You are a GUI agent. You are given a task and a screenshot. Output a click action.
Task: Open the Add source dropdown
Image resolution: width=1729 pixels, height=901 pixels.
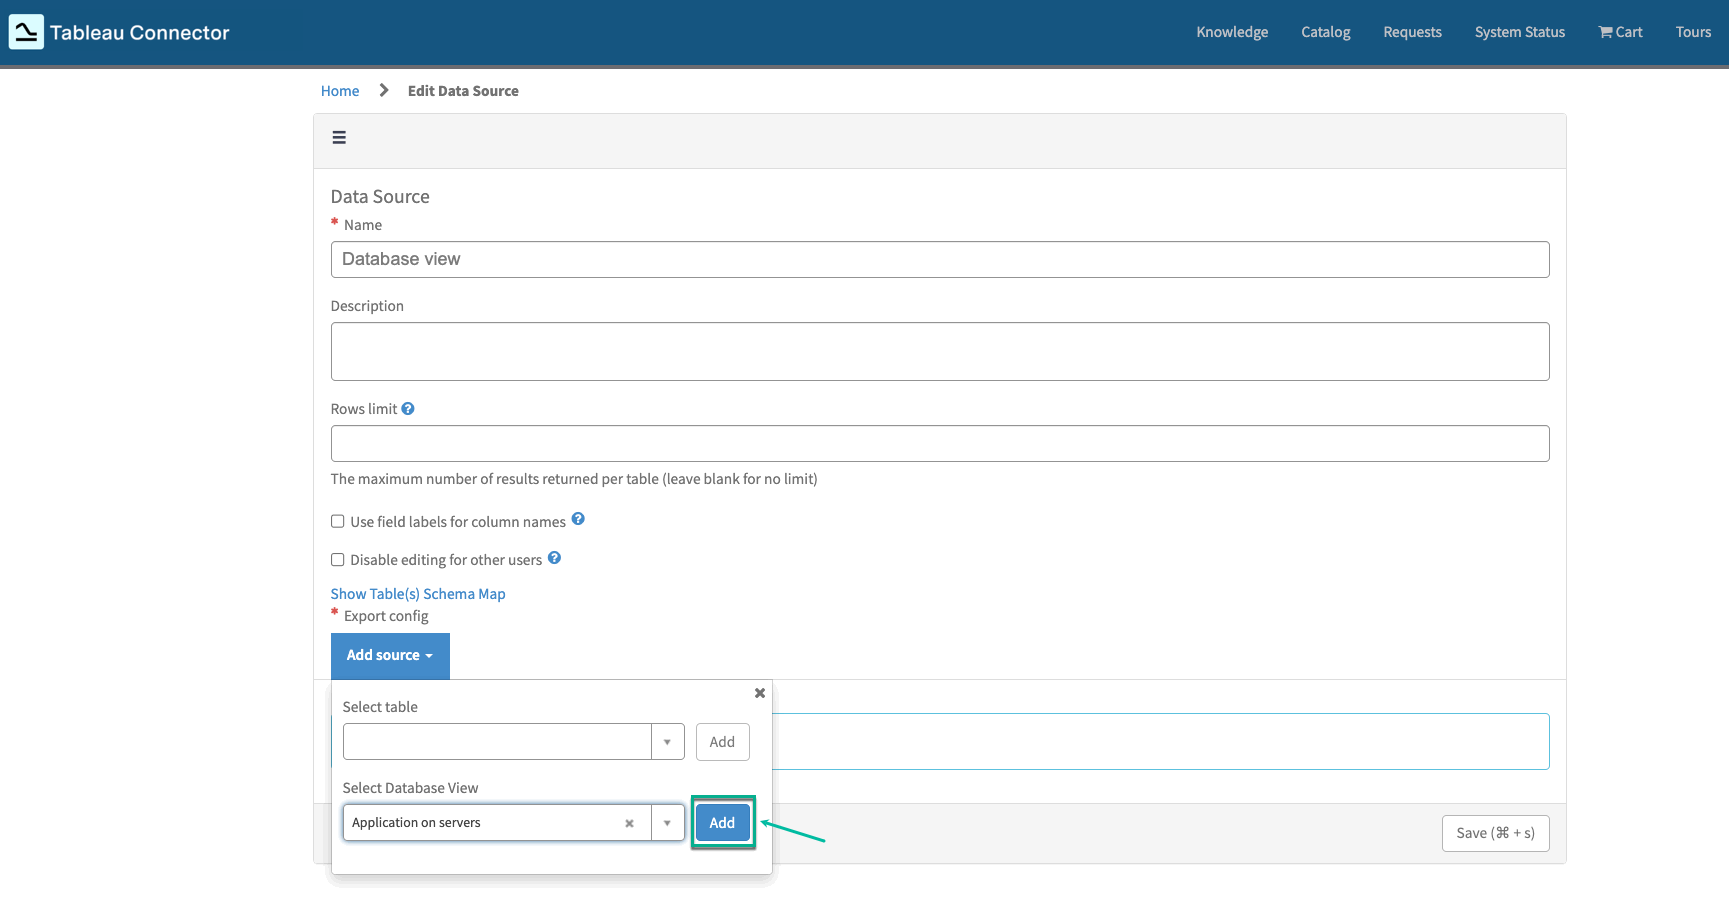[x=390, y=655]
